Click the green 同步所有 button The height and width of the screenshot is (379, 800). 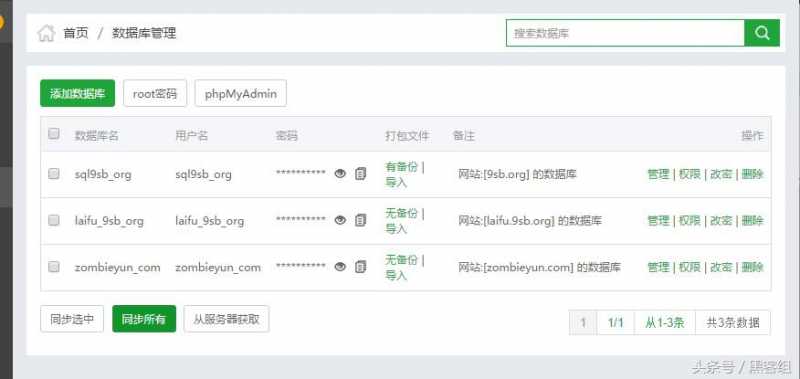(x=144, y=319)
